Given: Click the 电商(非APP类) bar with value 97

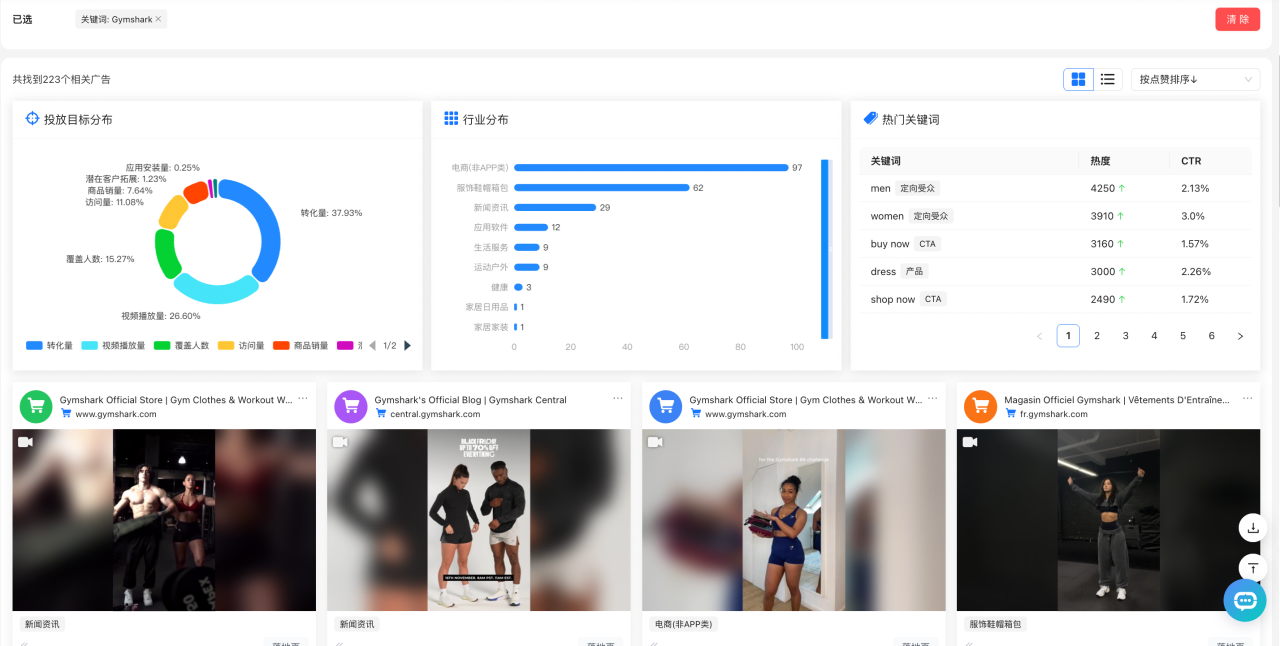Looking at the screenshot, I should [650, 168].
